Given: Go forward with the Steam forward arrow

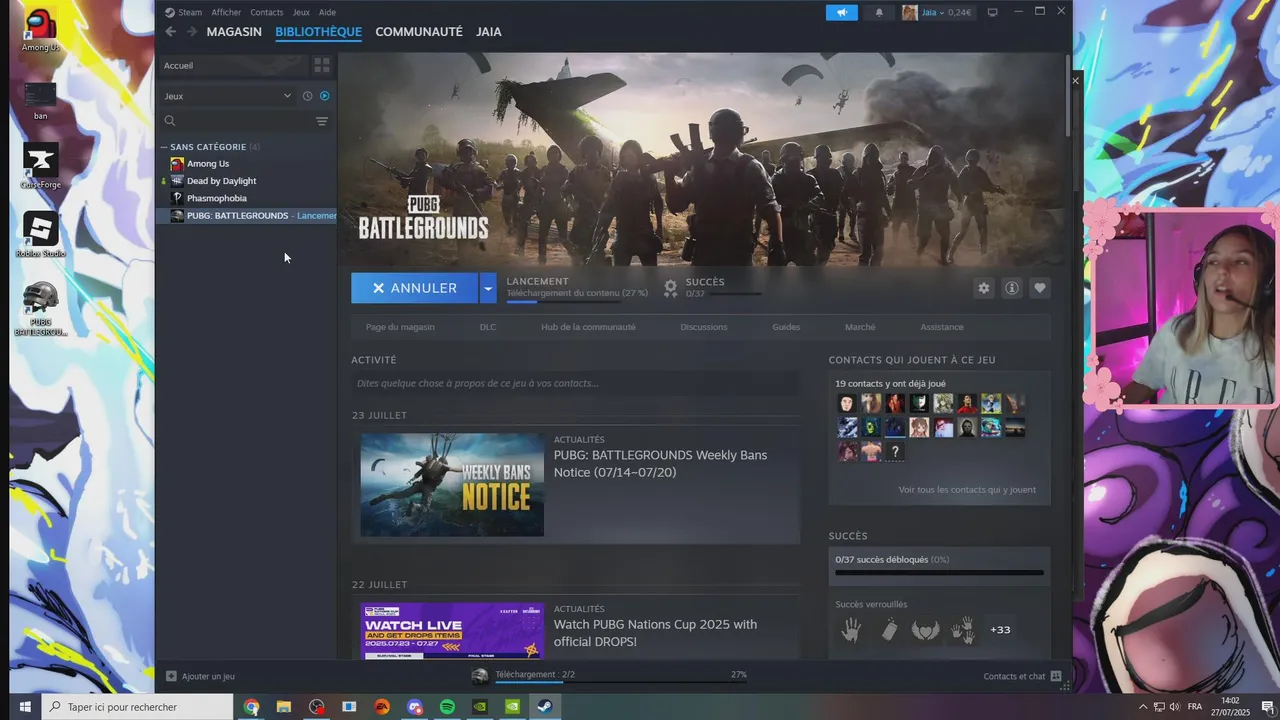Looking at the screenshot, I should [192, 32].
